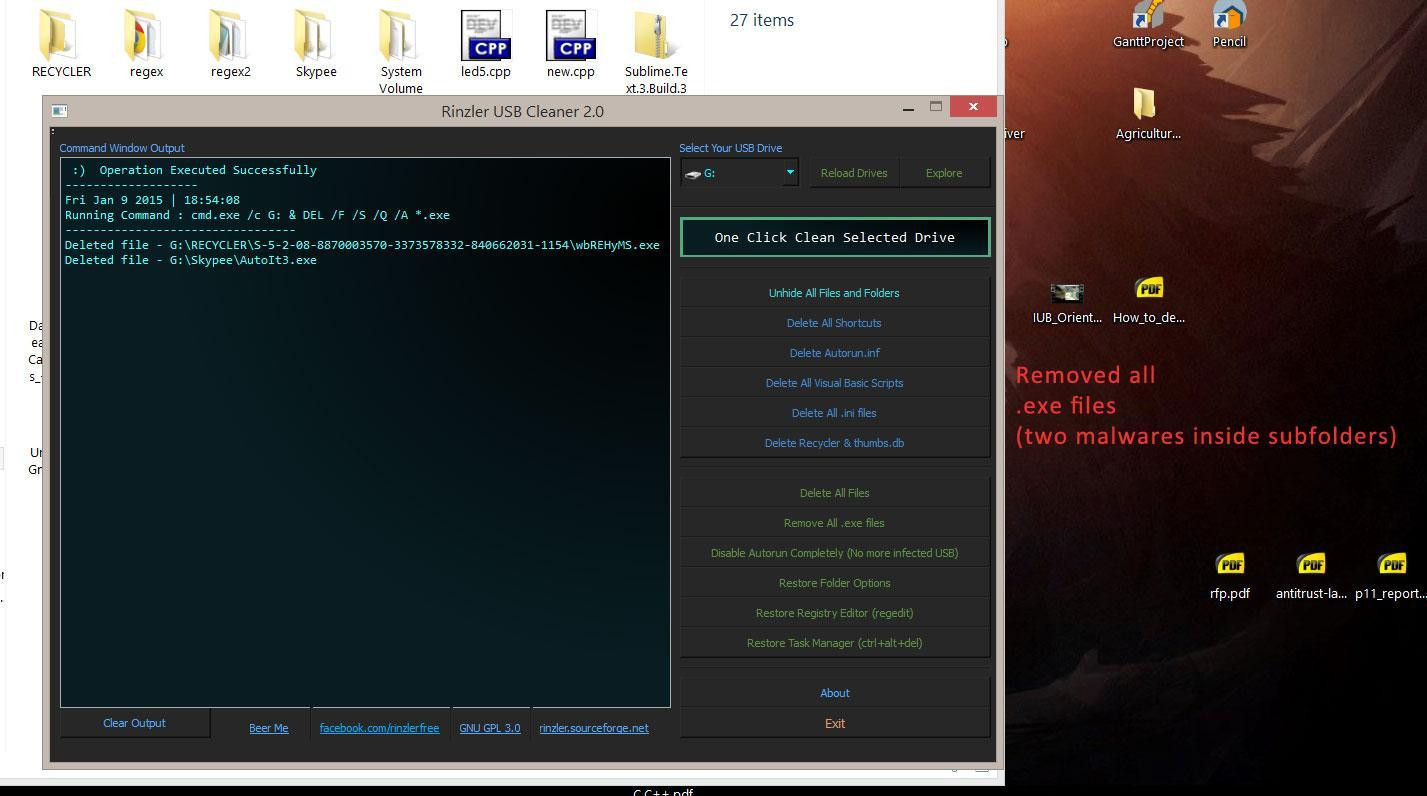
Task: Click Rinzler window title bar icon
Action: 59,111
